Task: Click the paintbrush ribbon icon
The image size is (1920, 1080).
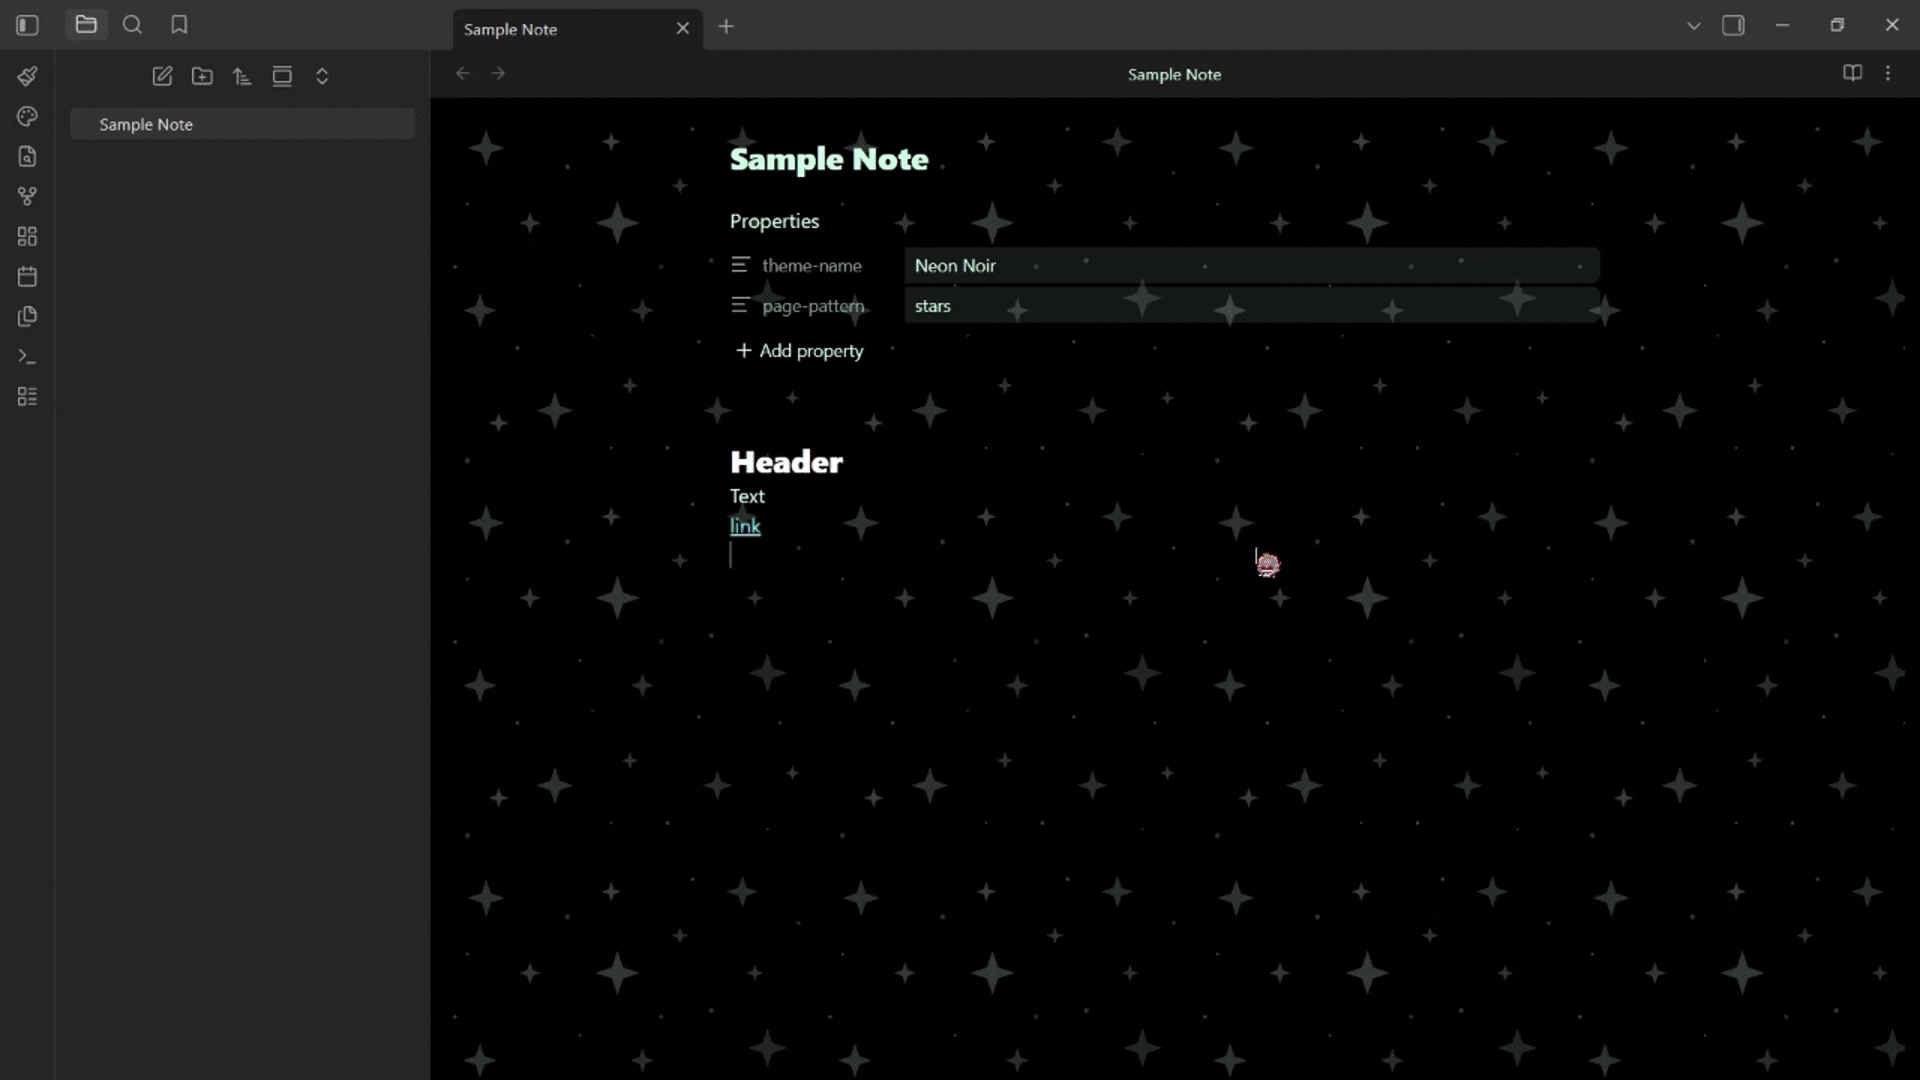Action: pyautogui.click(x=27, y=76)
